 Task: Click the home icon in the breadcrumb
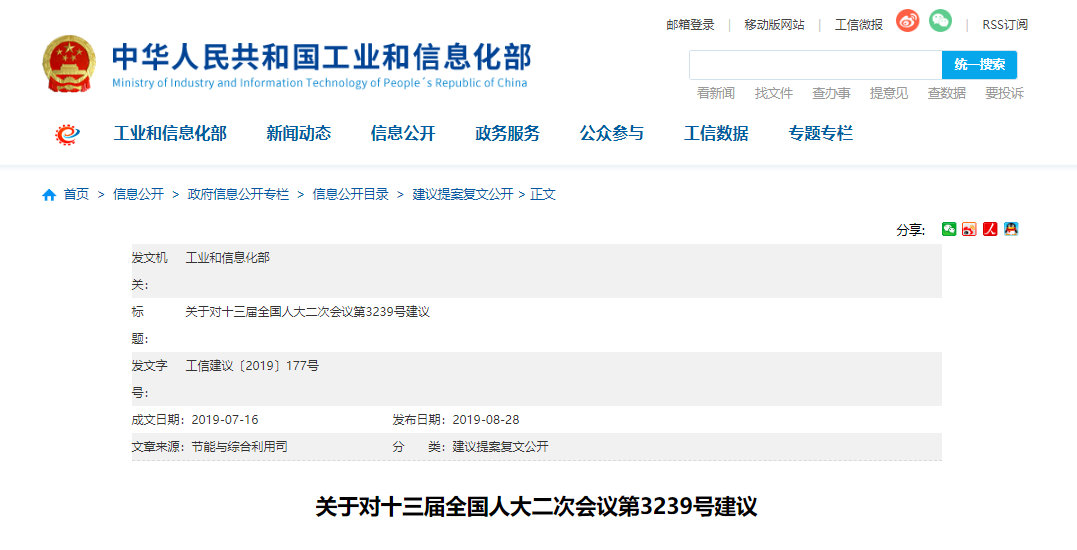click(49, 195)
